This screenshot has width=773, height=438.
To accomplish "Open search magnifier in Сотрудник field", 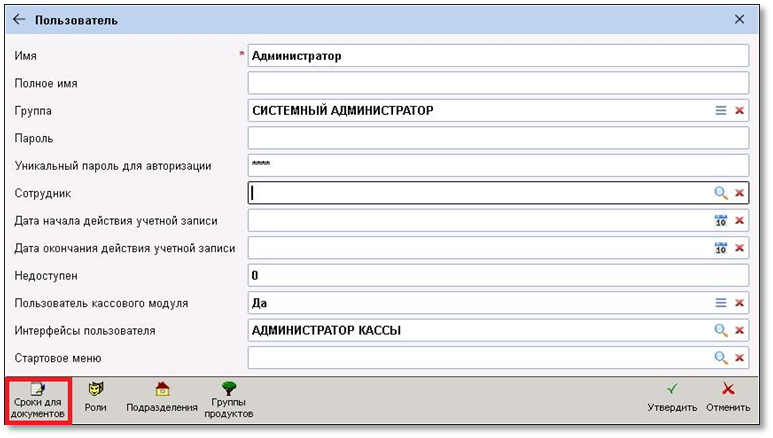I will pyautogui.click(x=720, y=193).
